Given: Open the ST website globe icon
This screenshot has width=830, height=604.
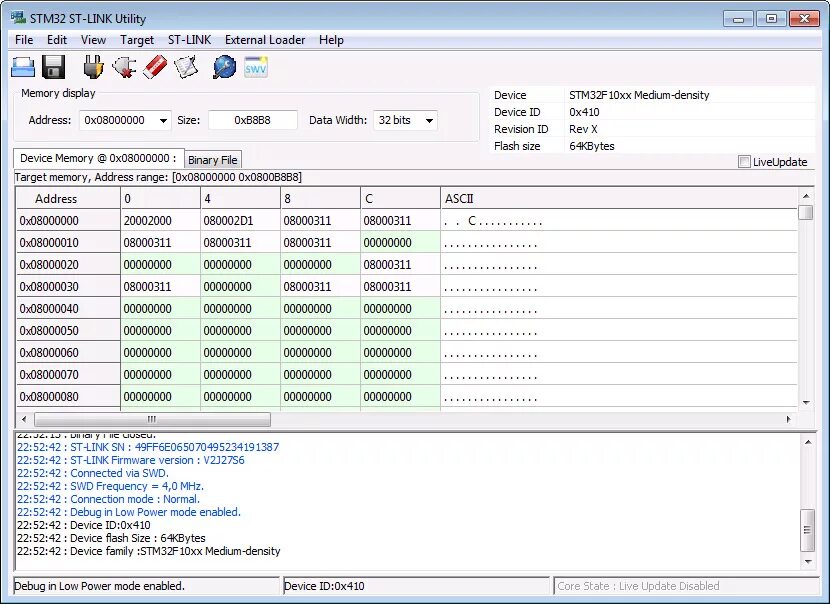Looking at the screenshot, I should [x=224, y=67].
